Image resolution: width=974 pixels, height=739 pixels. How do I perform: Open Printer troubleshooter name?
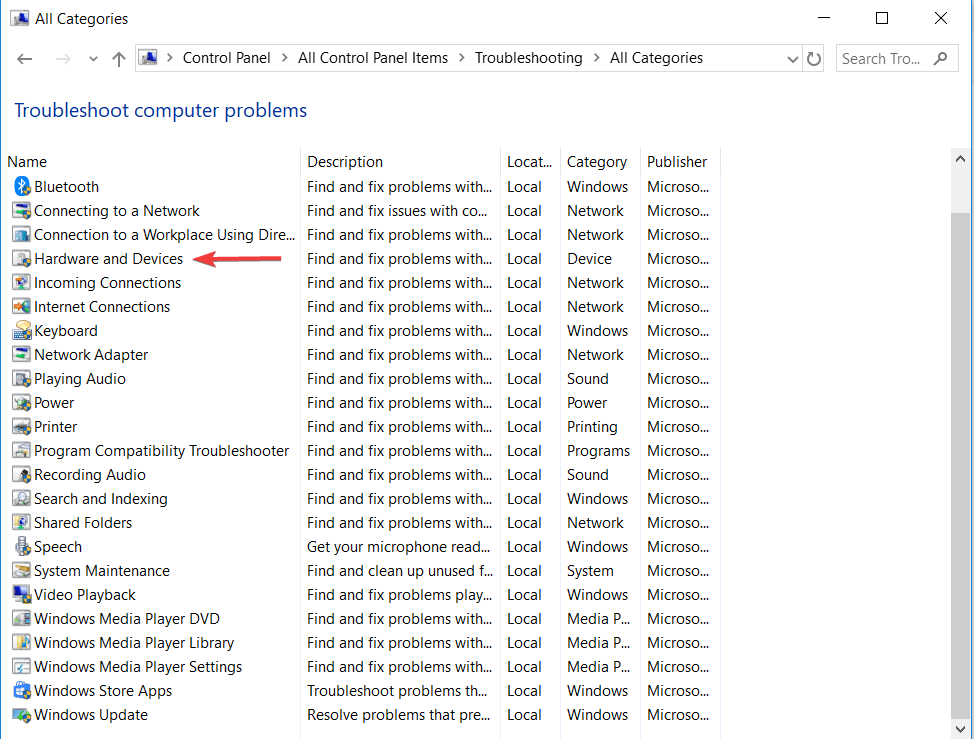click(x=55, y=427)
